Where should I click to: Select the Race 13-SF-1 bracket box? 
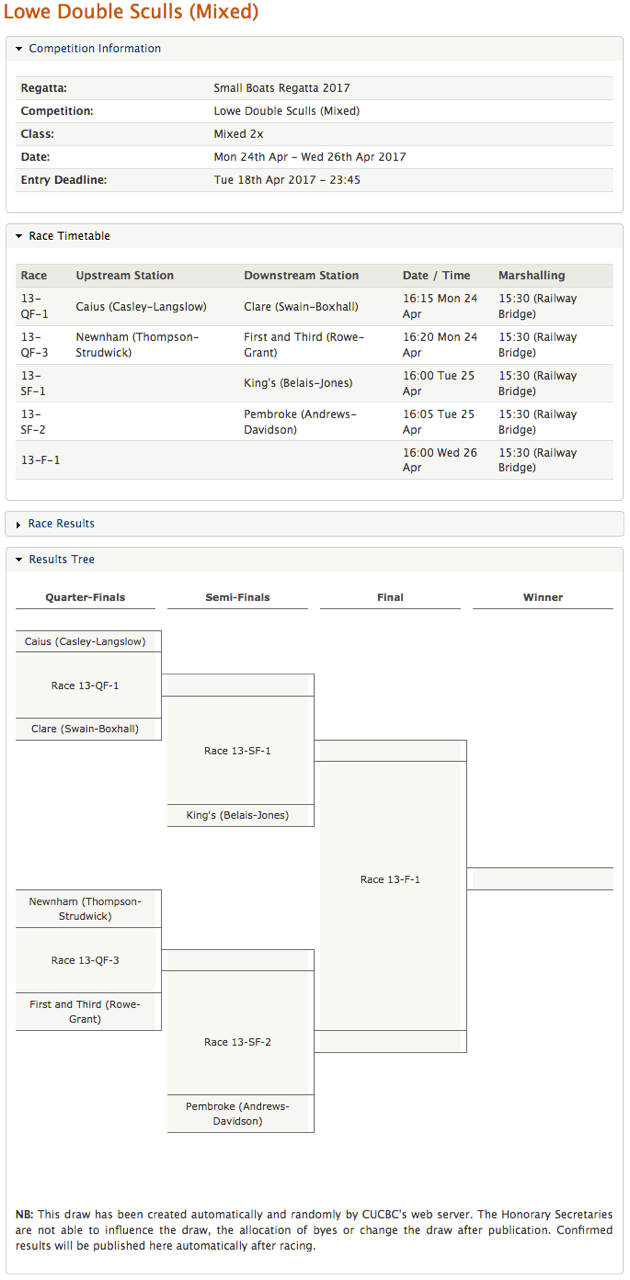click(x=240, y=751)
